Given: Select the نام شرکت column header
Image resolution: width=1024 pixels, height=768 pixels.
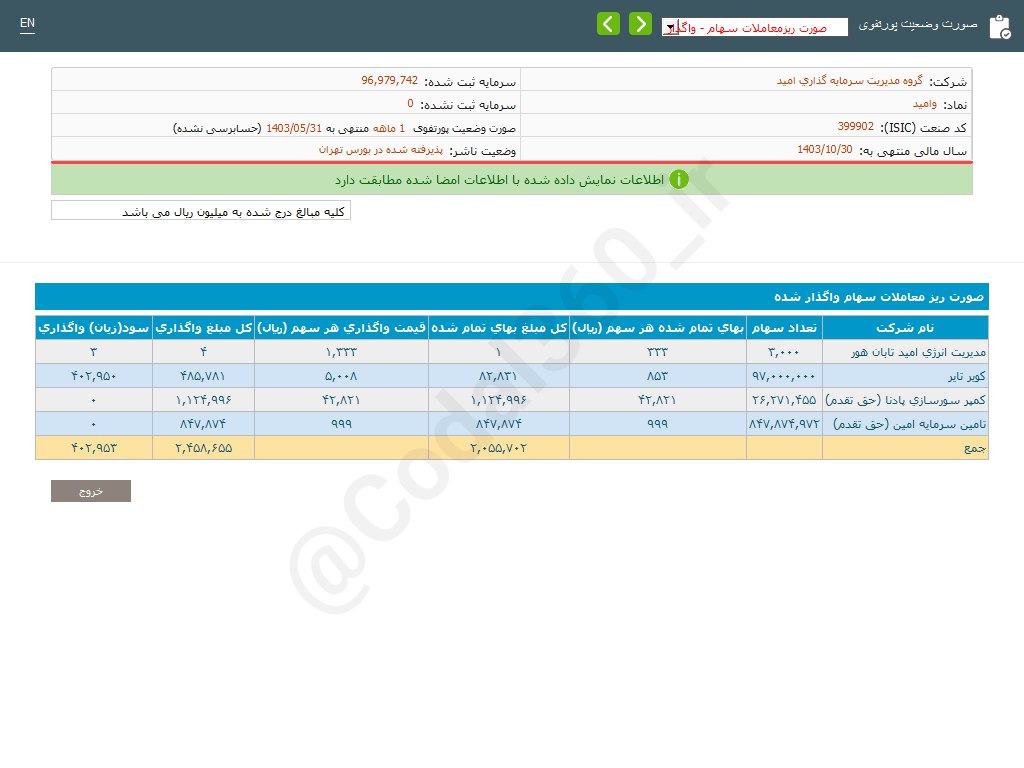Looking at the screenshot, I should (x=904, y=328).
